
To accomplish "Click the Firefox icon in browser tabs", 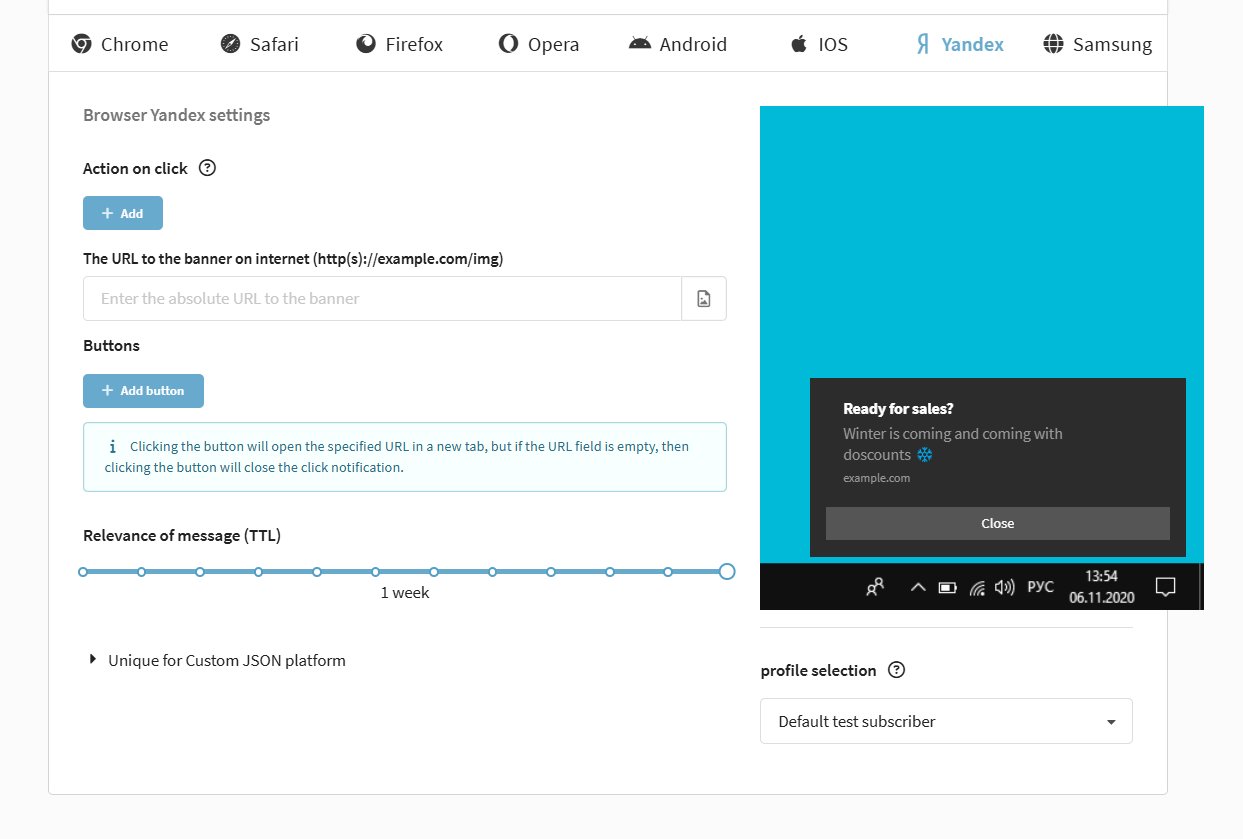I will click(x=366, y=44).
